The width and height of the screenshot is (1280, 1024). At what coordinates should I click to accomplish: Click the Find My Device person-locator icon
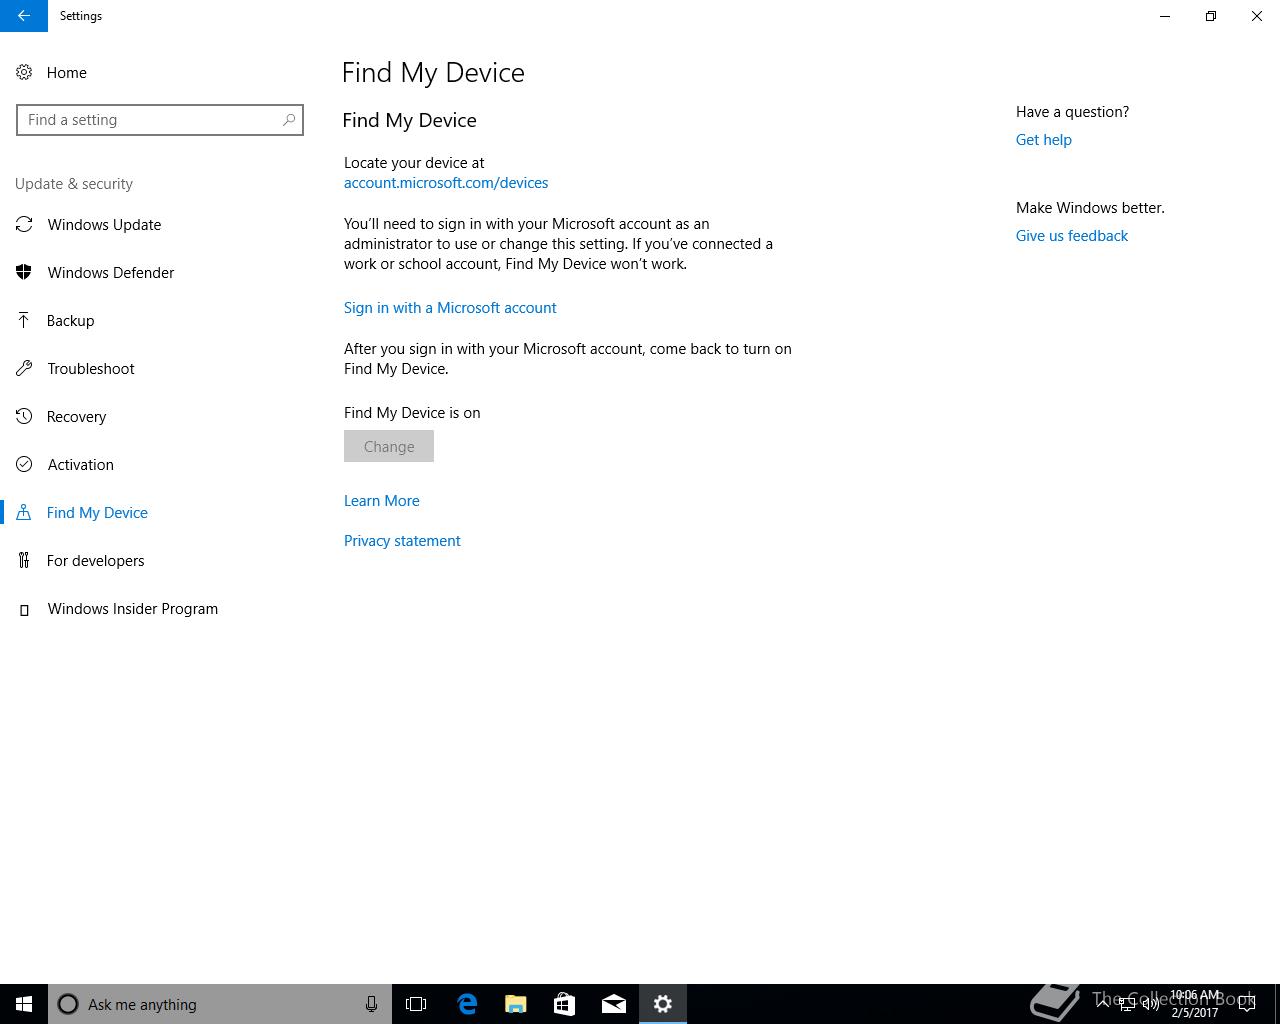(24, 513)
